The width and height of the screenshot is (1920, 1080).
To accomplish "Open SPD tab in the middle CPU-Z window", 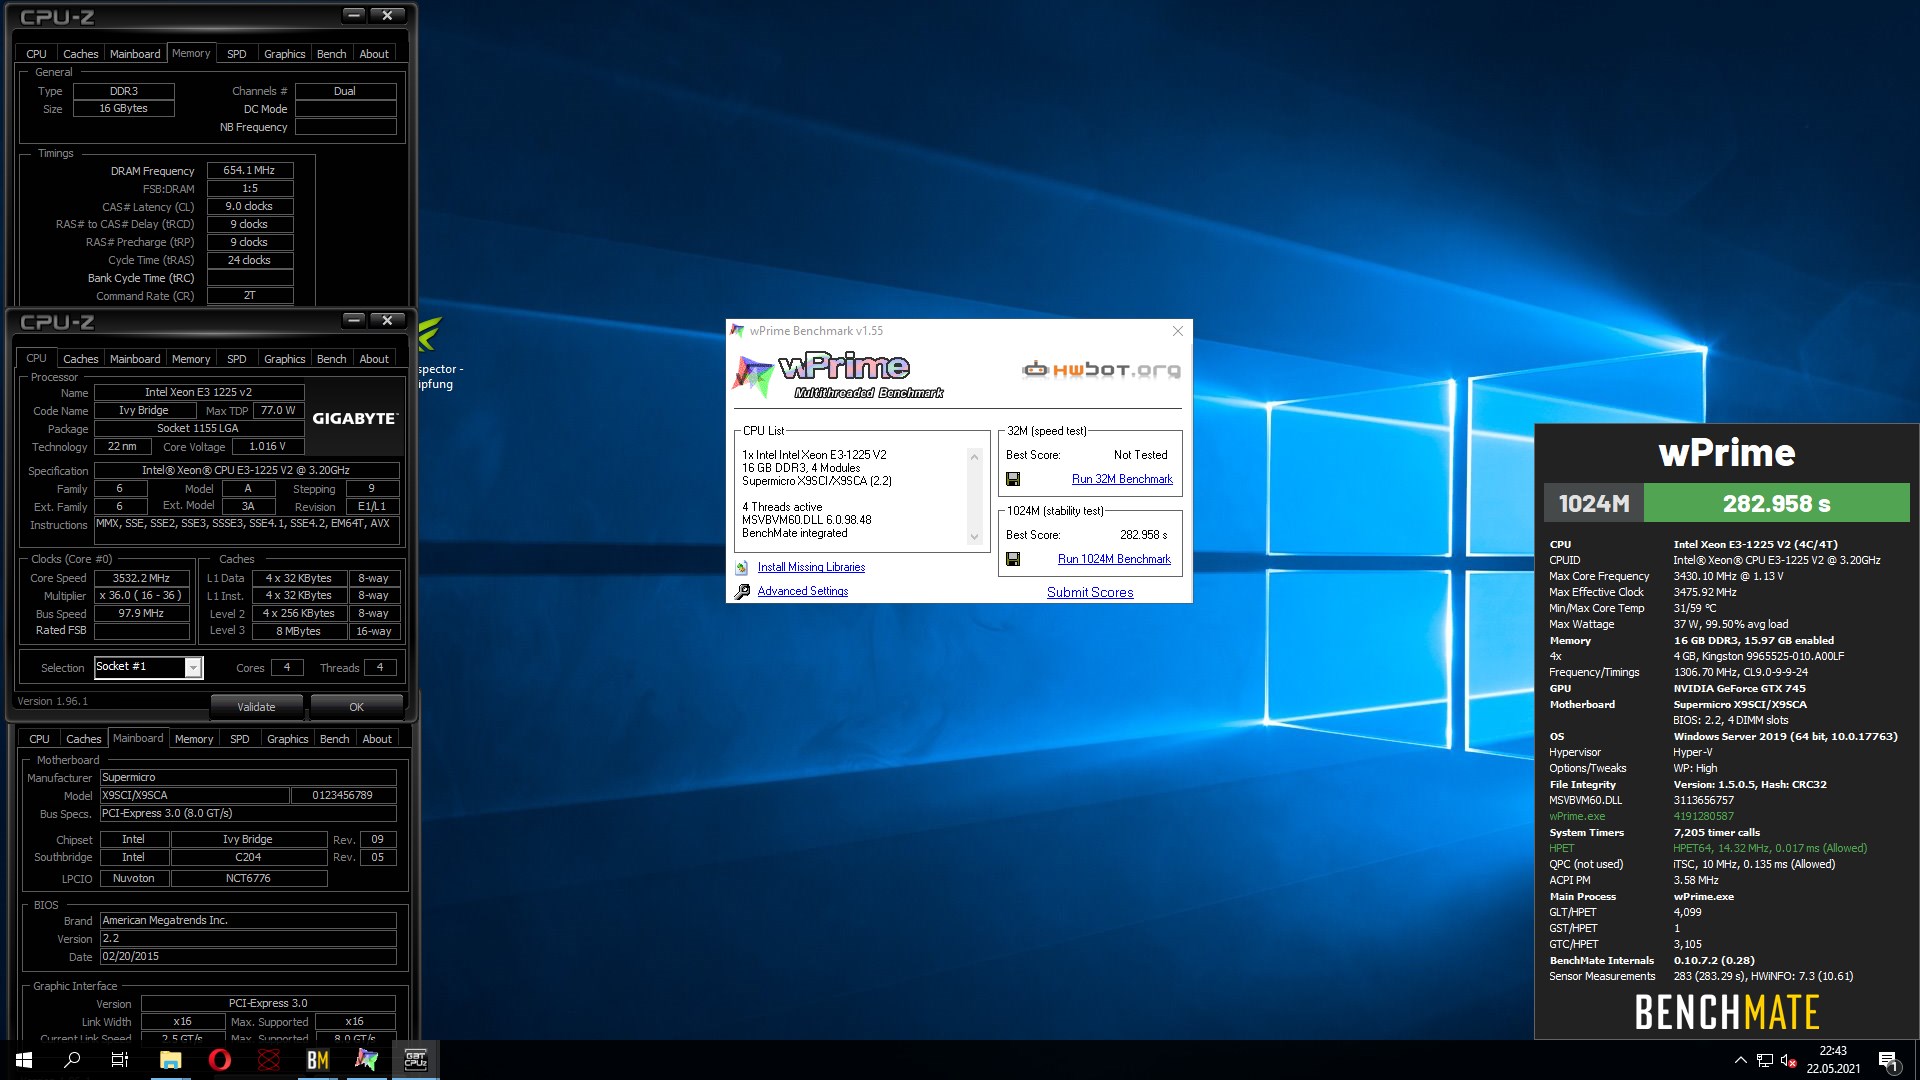I will (236, 359).
